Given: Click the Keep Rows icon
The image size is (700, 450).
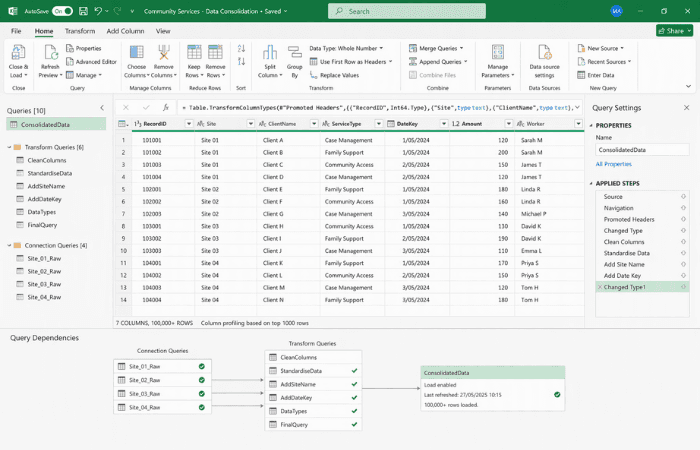Looking at the screenshot, I should pyautogui.click(x=194, y=52).
